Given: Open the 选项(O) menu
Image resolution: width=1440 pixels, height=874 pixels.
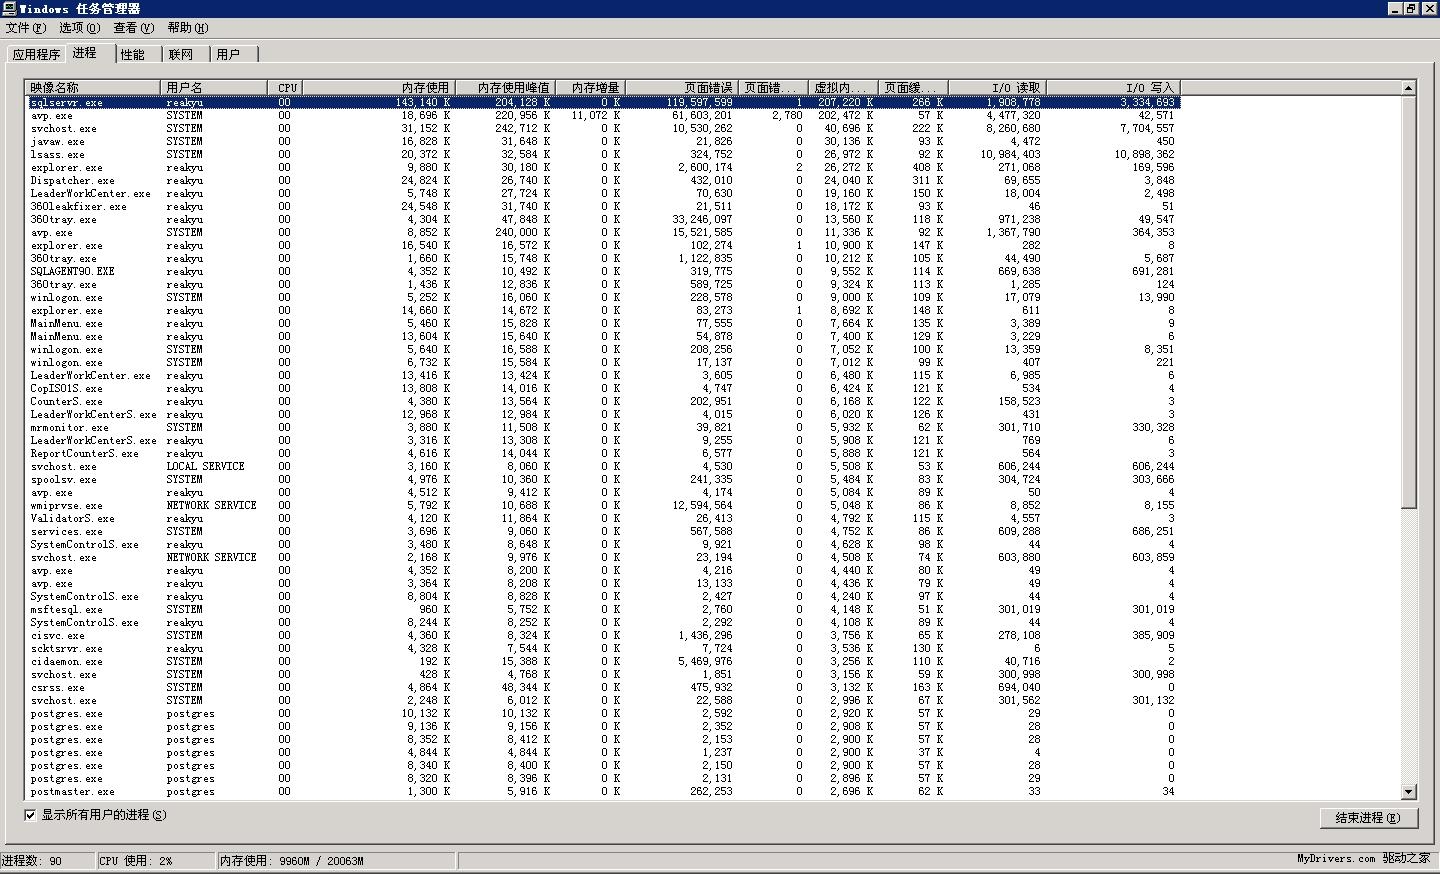Looking at the screenshot, I should [x=79, y=28].
